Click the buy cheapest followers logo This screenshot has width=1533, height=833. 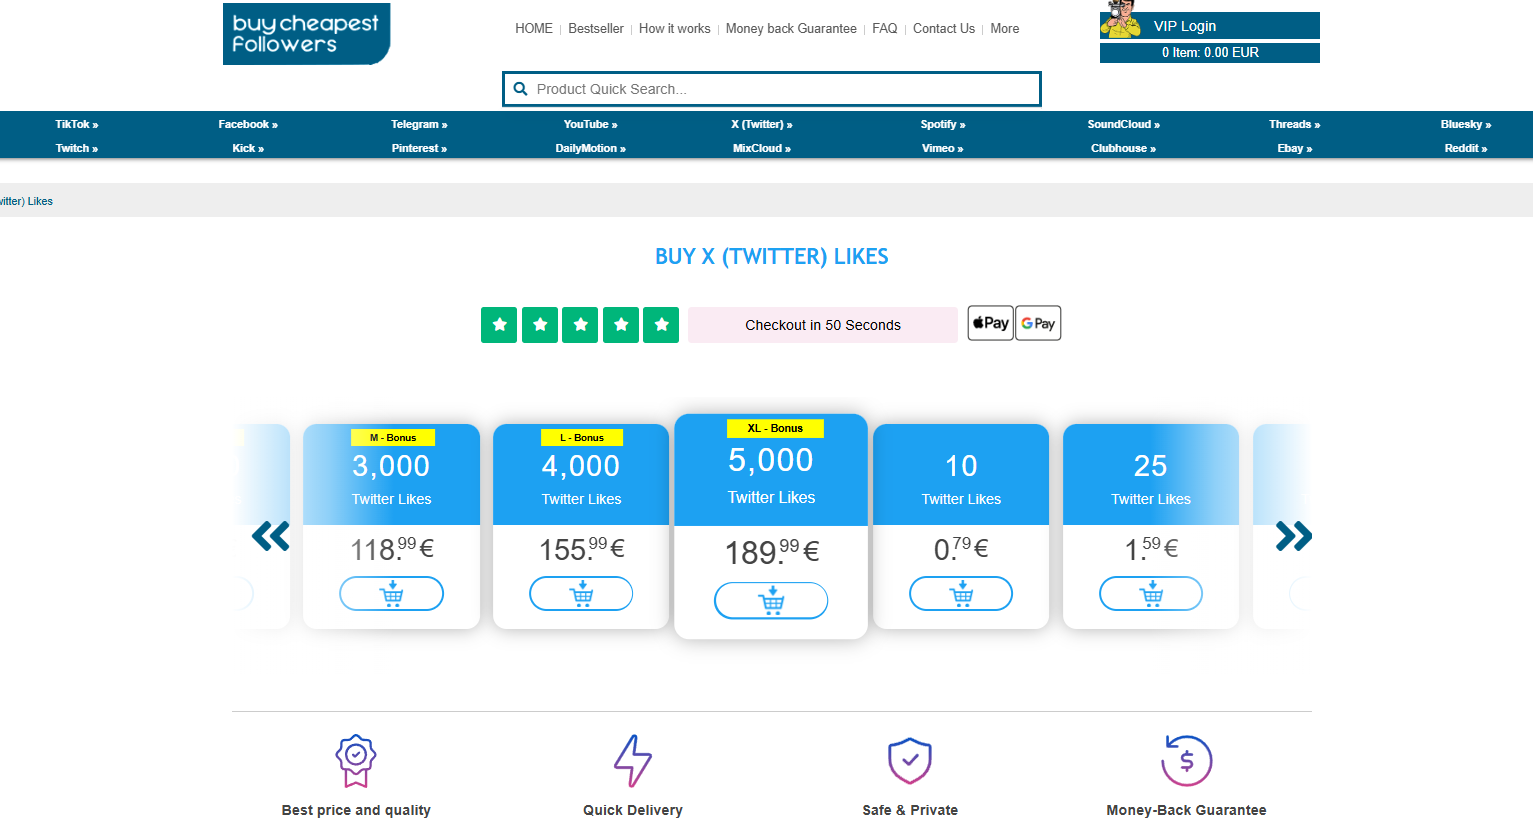(306, 34)
